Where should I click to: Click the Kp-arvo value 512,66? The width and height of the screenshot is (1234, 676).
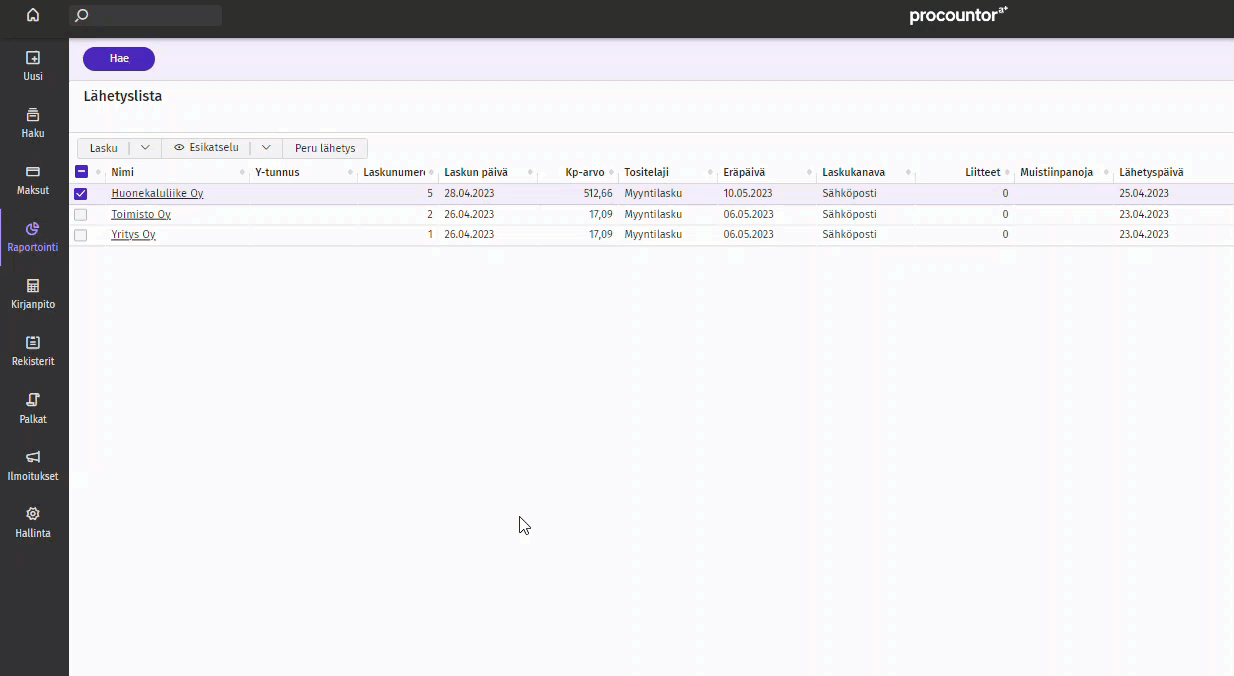[598, 194]
